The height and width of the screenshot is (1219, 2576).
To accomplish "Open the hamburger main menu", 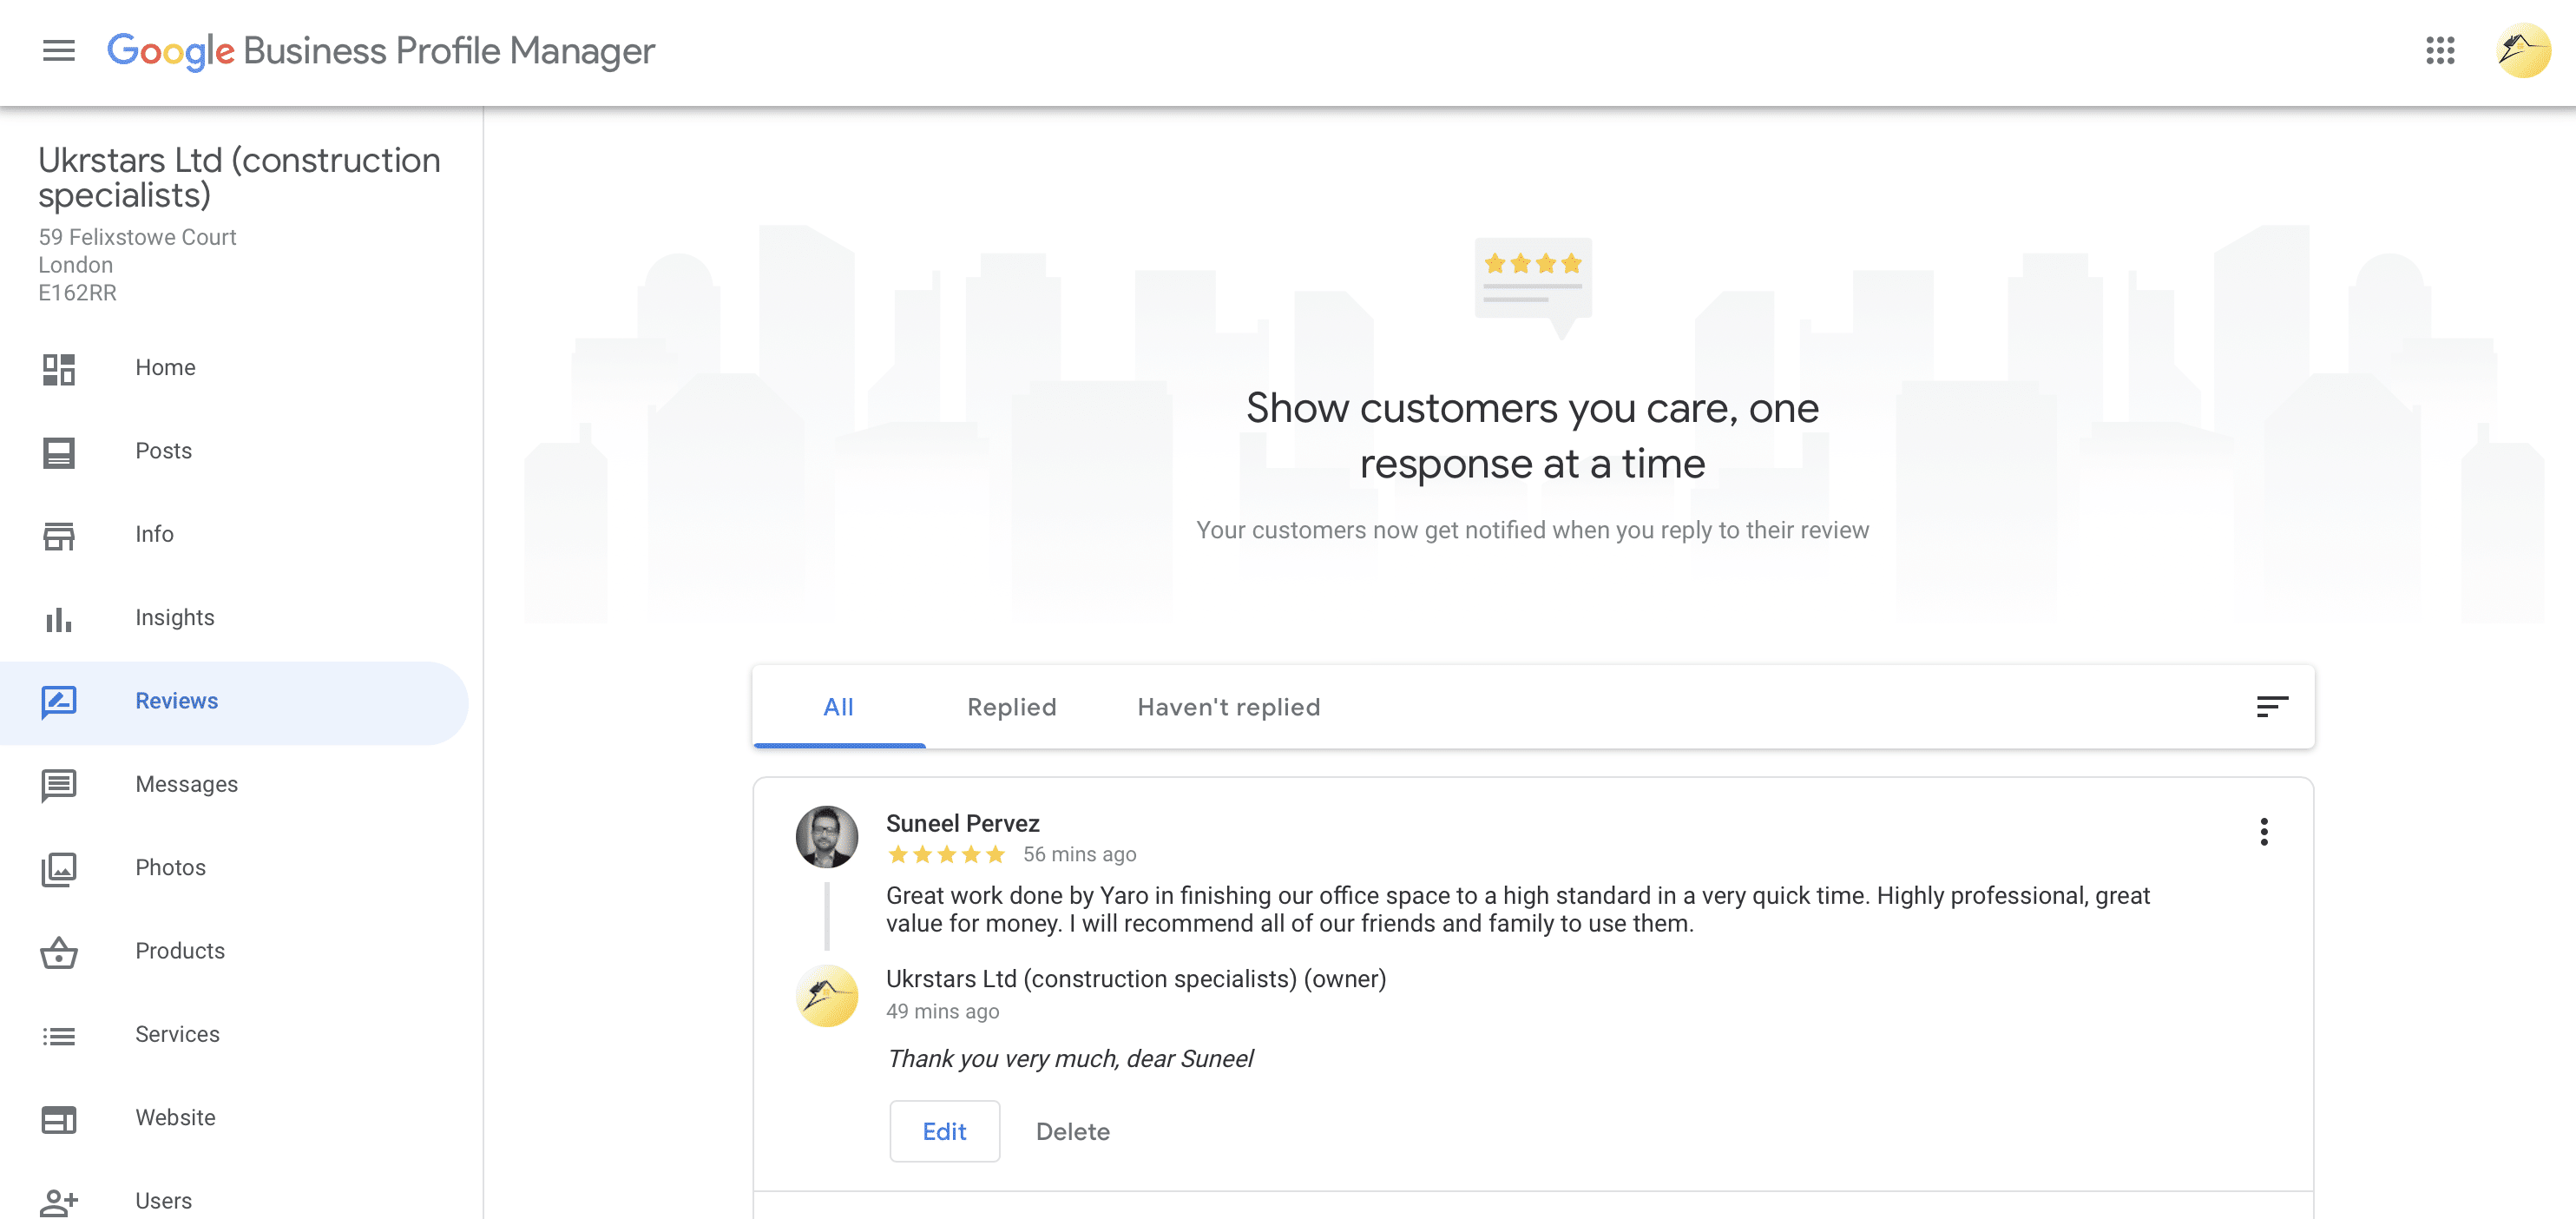I will coord(59,50).
